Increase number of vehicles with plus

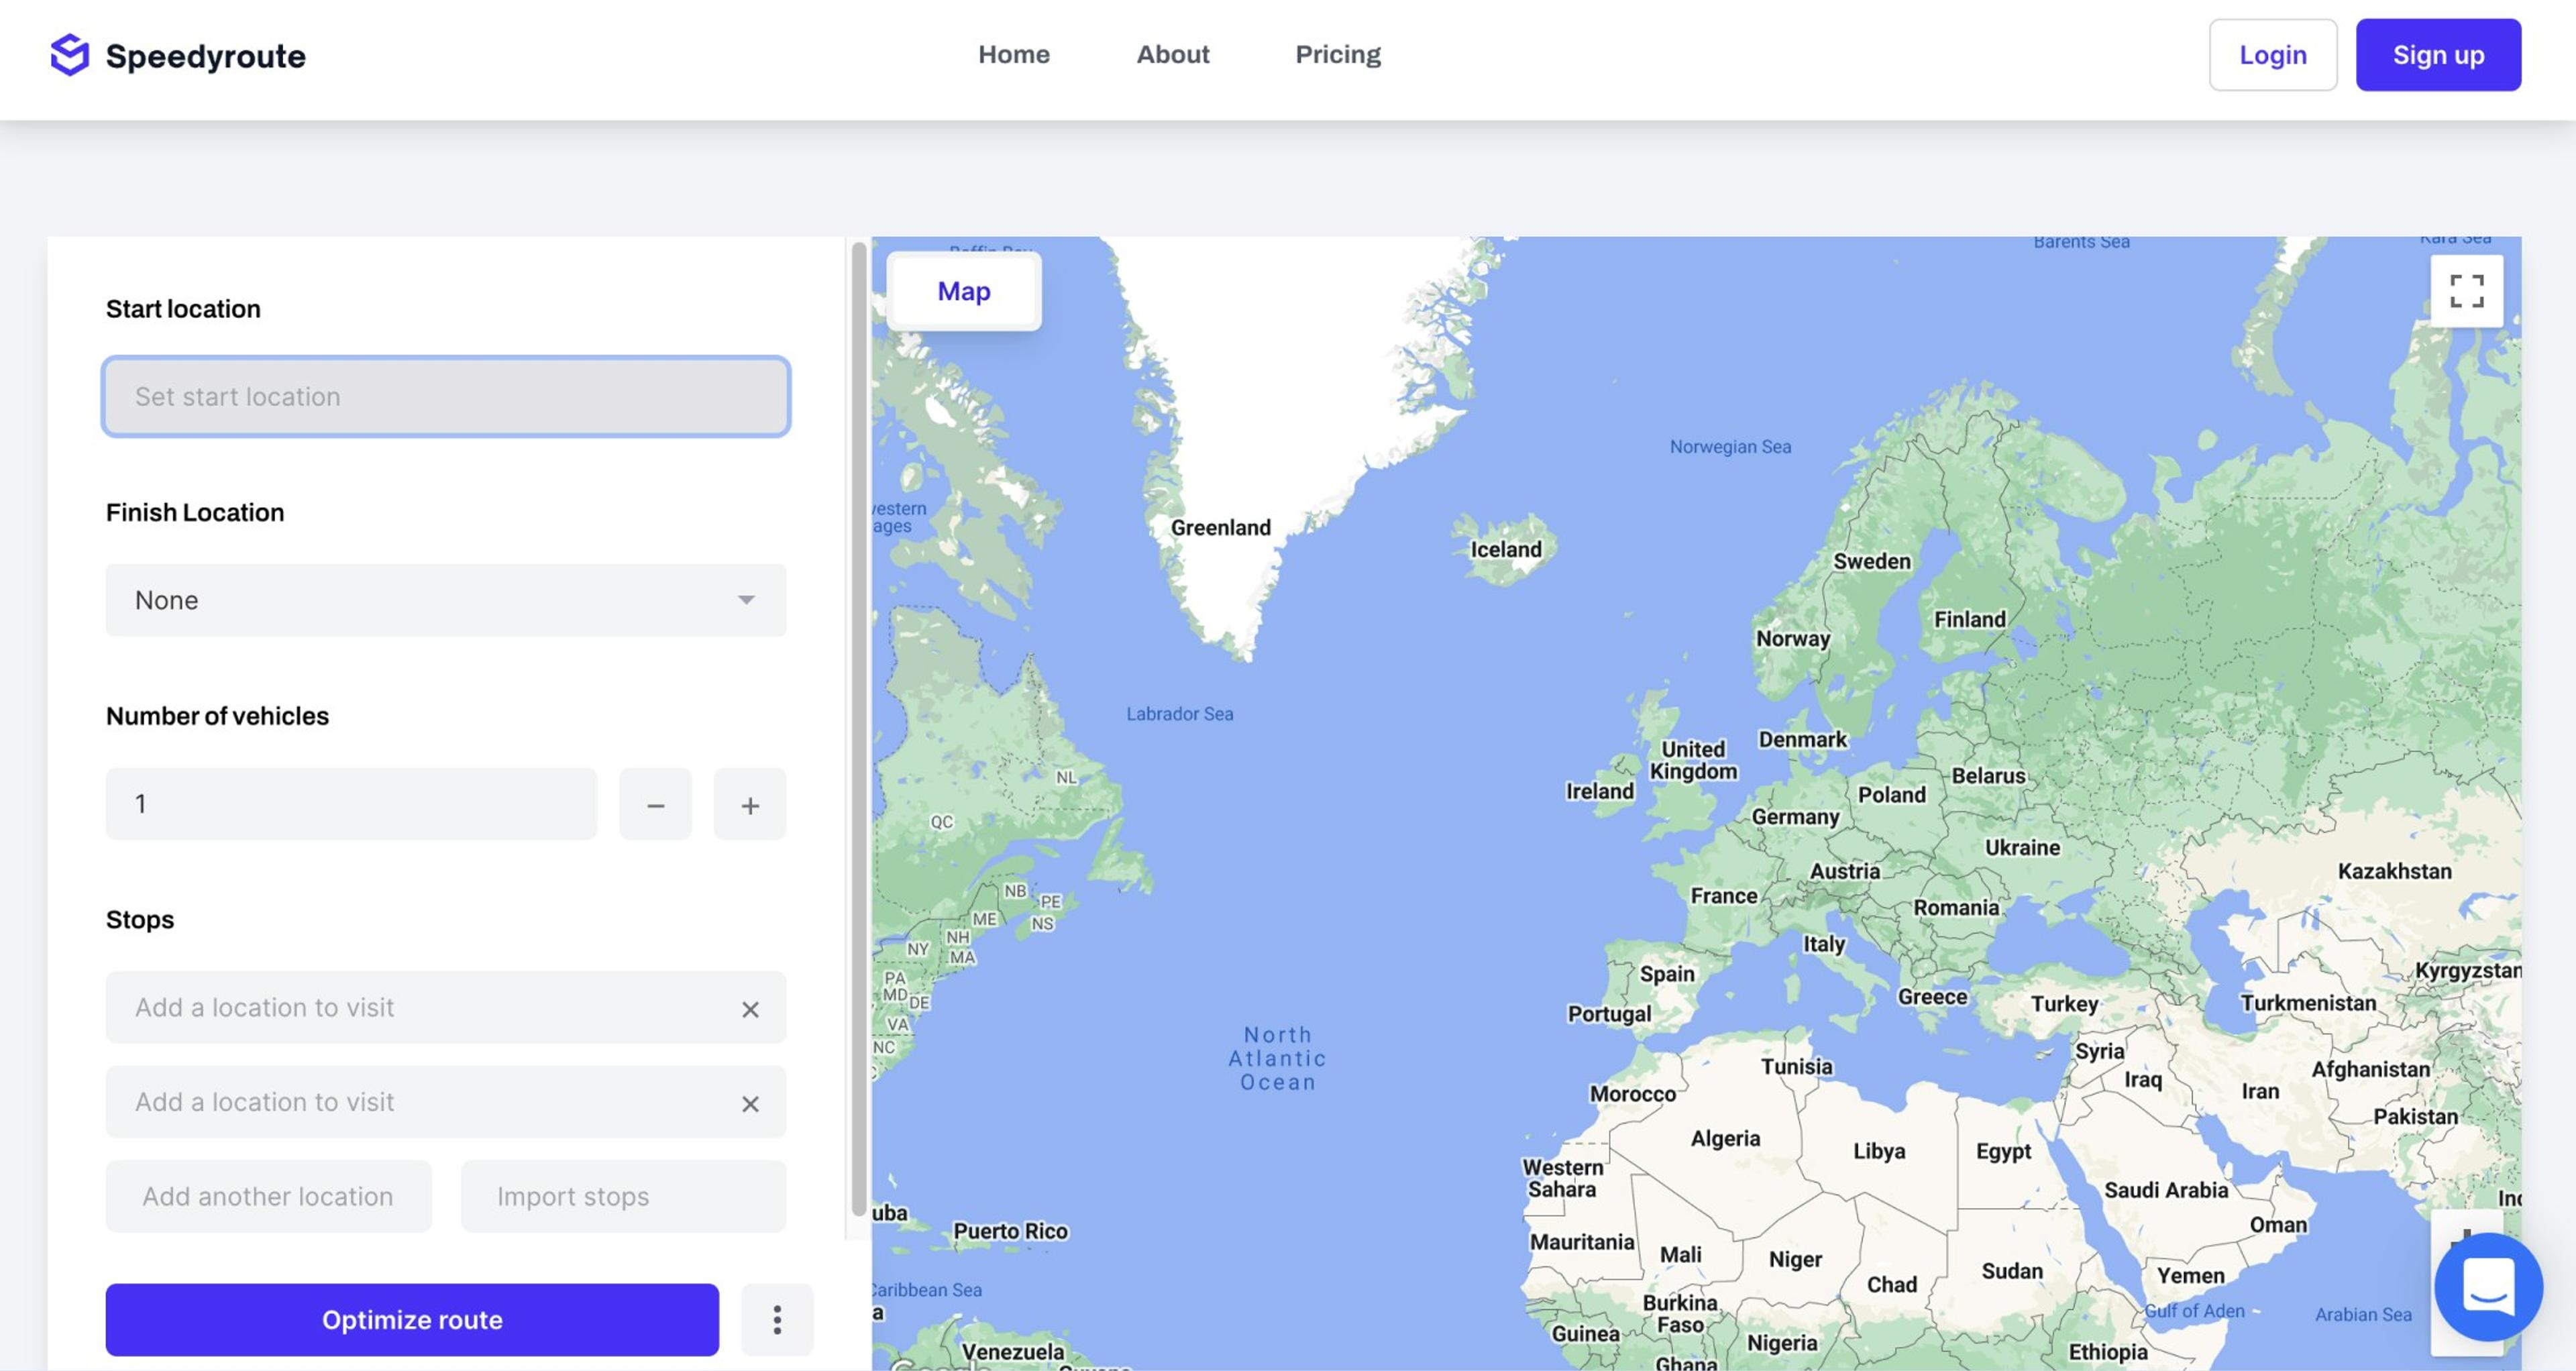point(749,805)
